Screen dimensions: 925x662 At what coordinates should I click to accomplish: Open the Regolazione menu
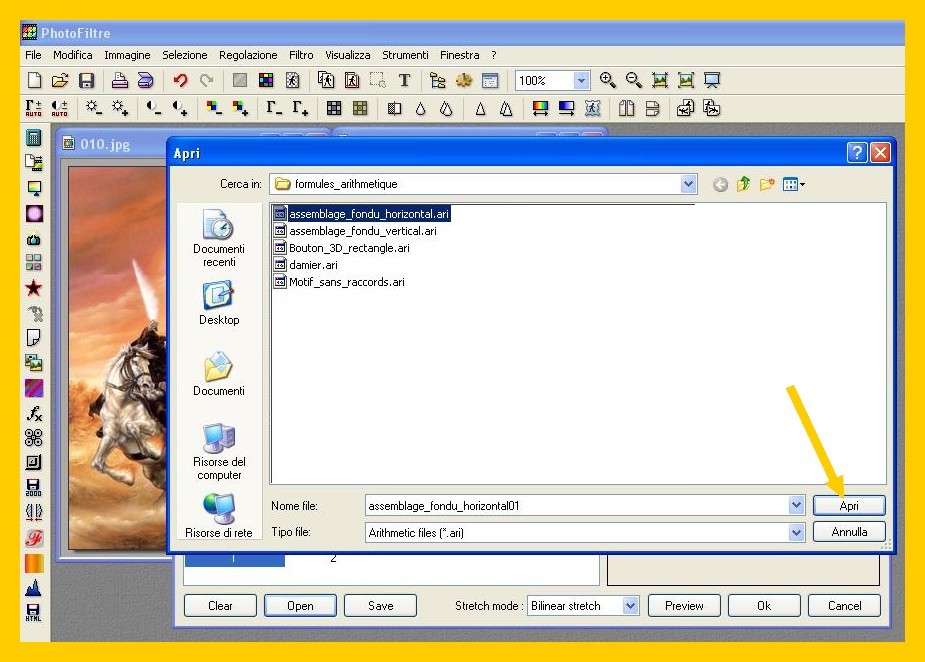pos(248,55)
